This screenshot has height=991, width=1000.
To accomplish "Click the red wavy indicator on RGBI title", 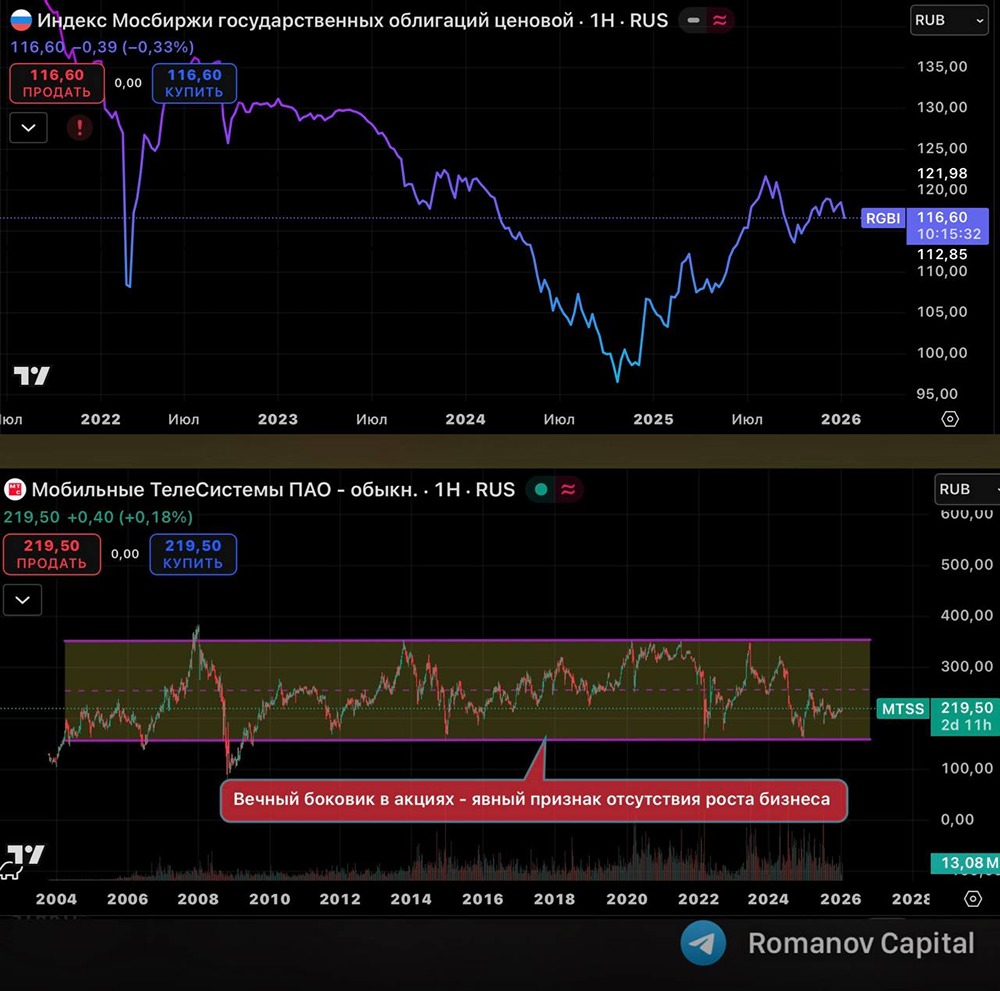I will (719, 20).
